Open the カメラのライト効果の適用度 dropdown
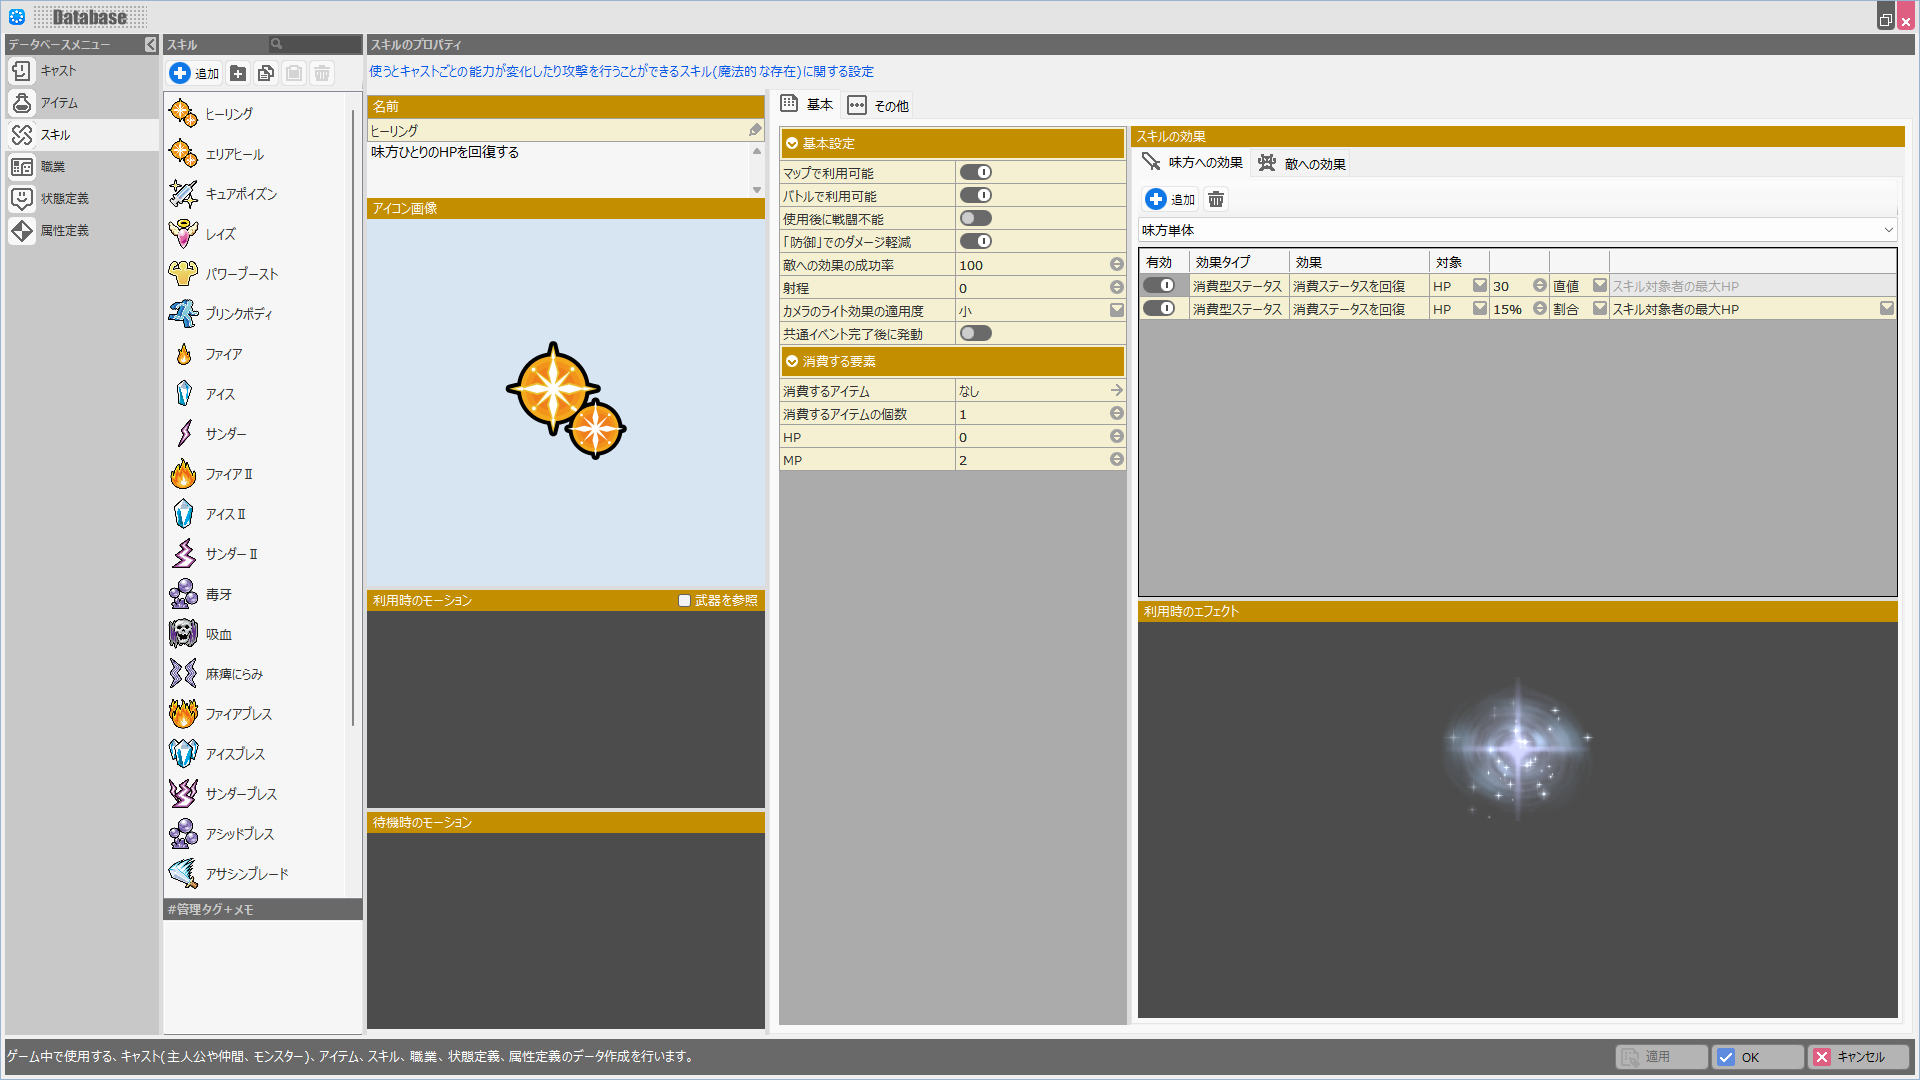This screenshot has width=1920, height=1080. pyautogui.click(x=1116, y=311)
